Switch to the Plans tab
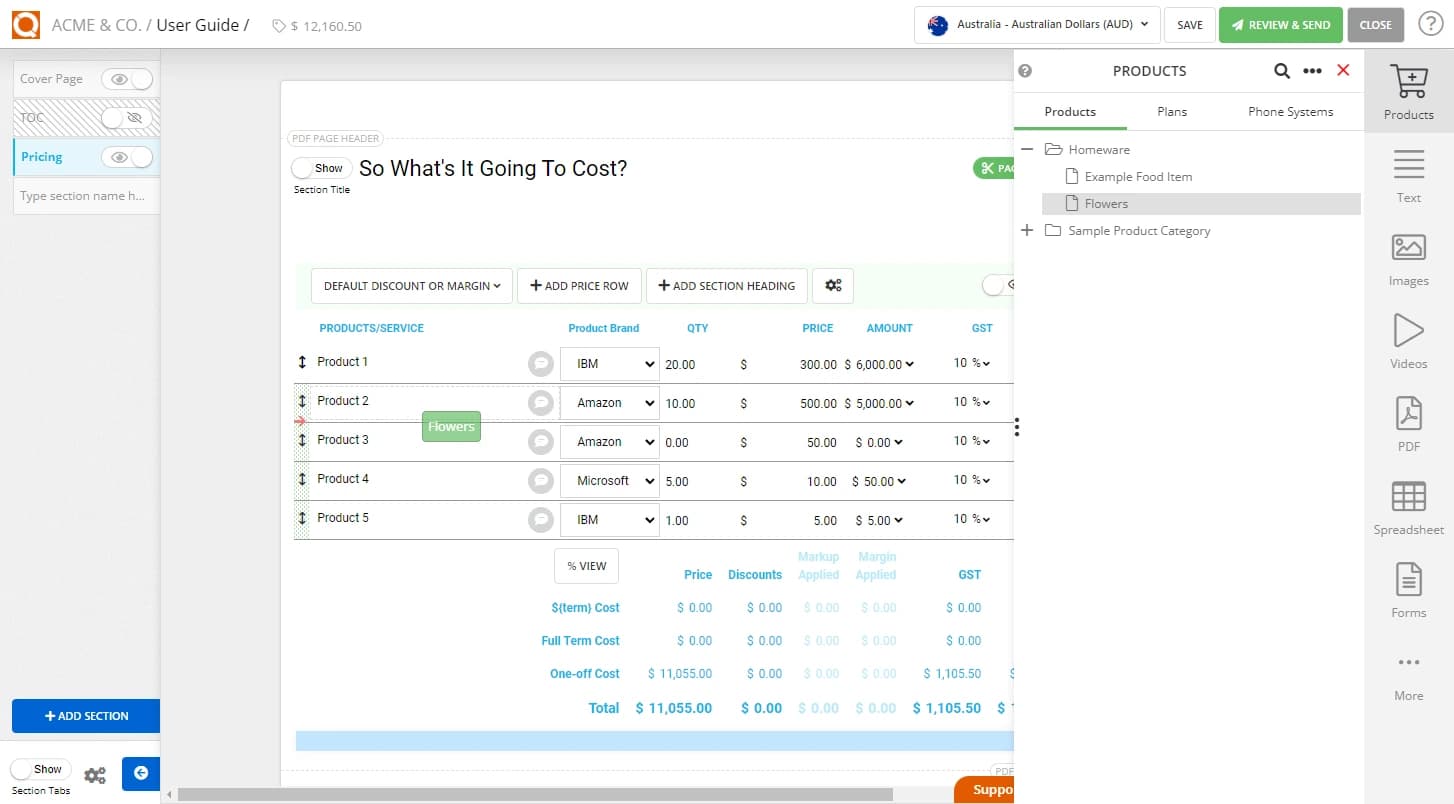1454x804 pixels. [1171, 111]
